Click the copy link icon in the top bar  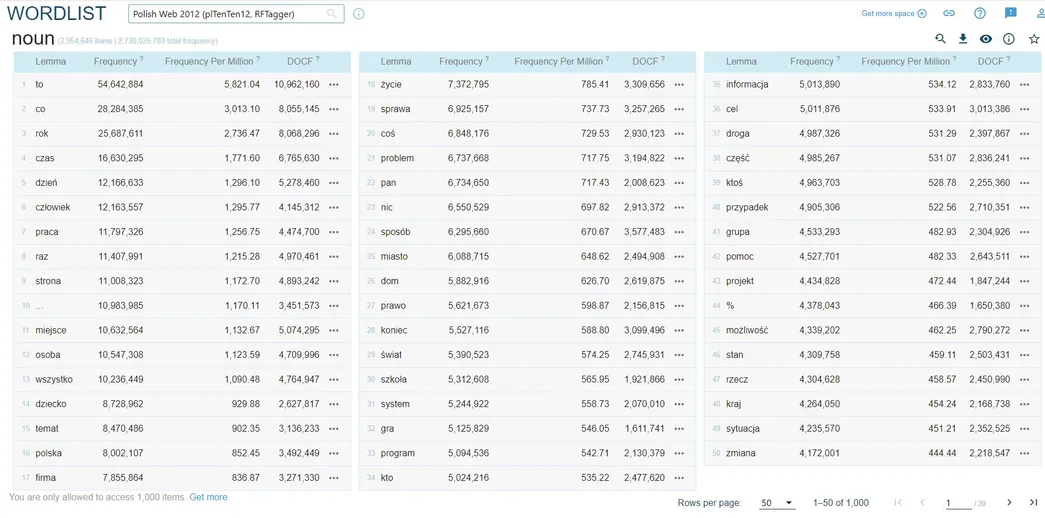(950, 13)
